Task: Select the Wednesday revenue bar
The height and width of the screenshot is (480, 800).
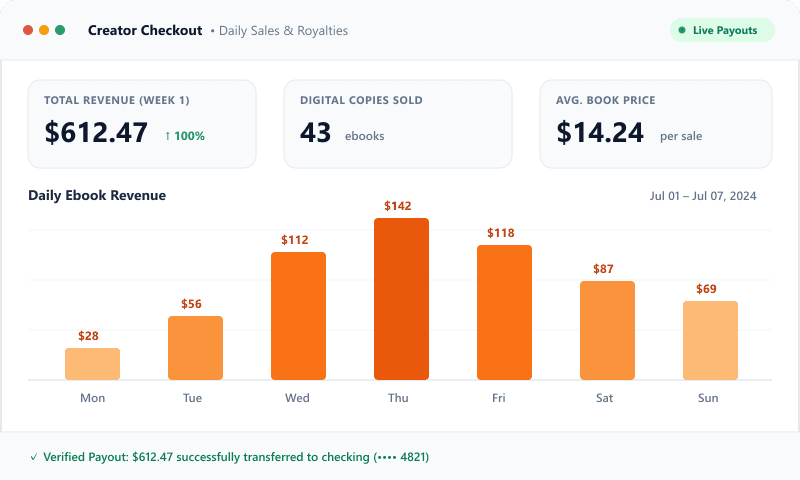Action: click(x=298, y=316)
